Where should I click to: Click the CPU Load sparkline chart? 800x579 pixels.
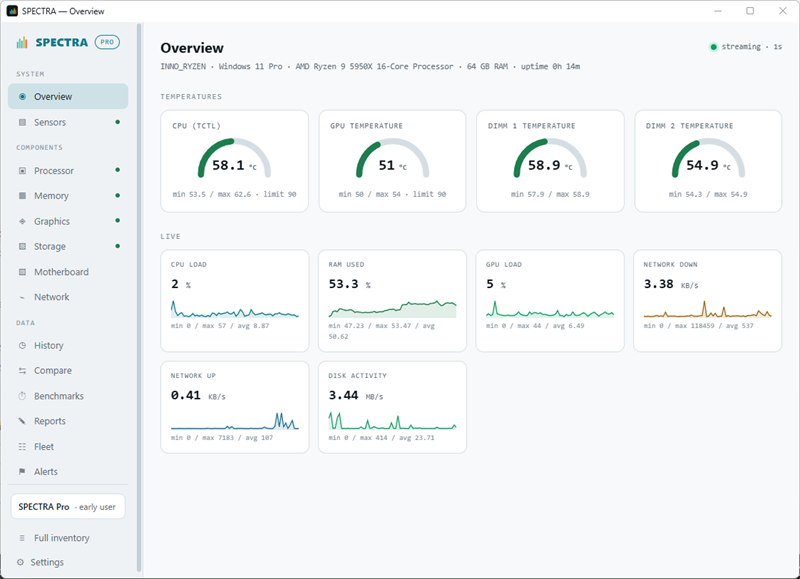[235, 309]
